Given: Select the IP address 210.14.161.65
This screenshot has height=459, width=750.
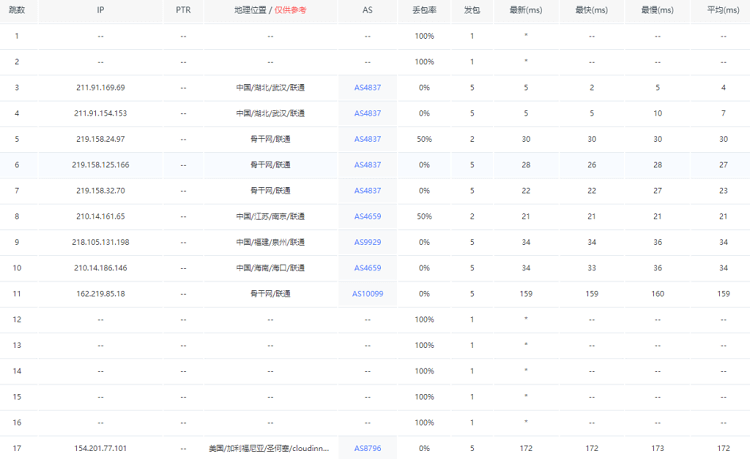Looking at the screenshot, I should [100, 216].
